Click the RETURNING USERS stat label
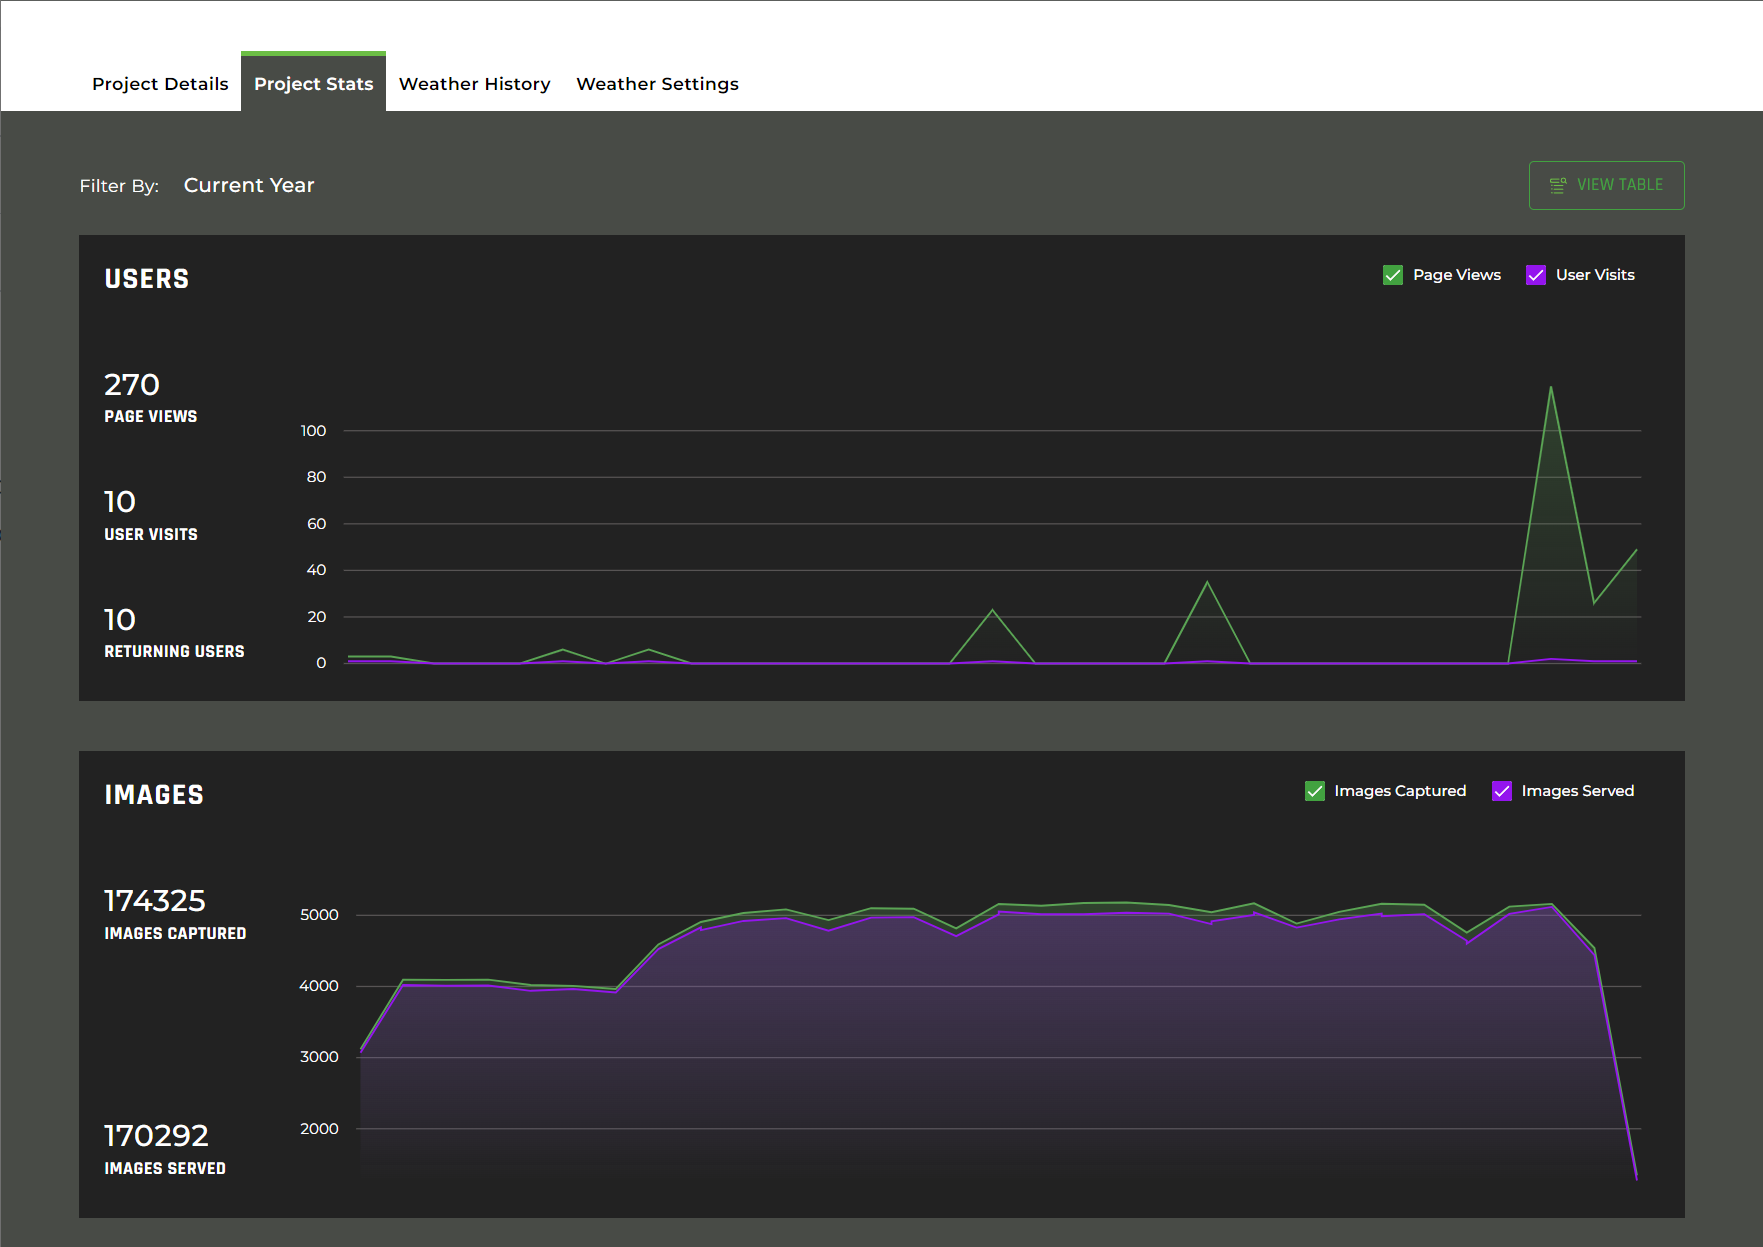Viewport: 1763px width, 1247px height. pyautogui.click(x=174, y=652)
